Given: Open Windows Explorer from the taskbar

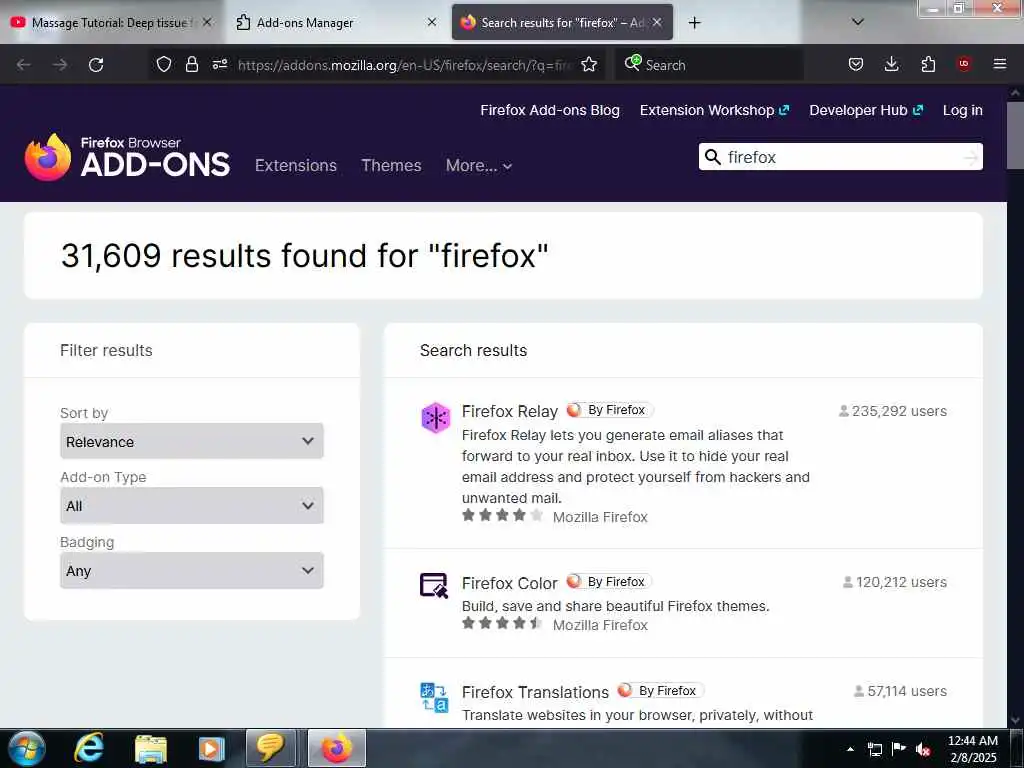Looking at the screenshot, I should 151,748.
